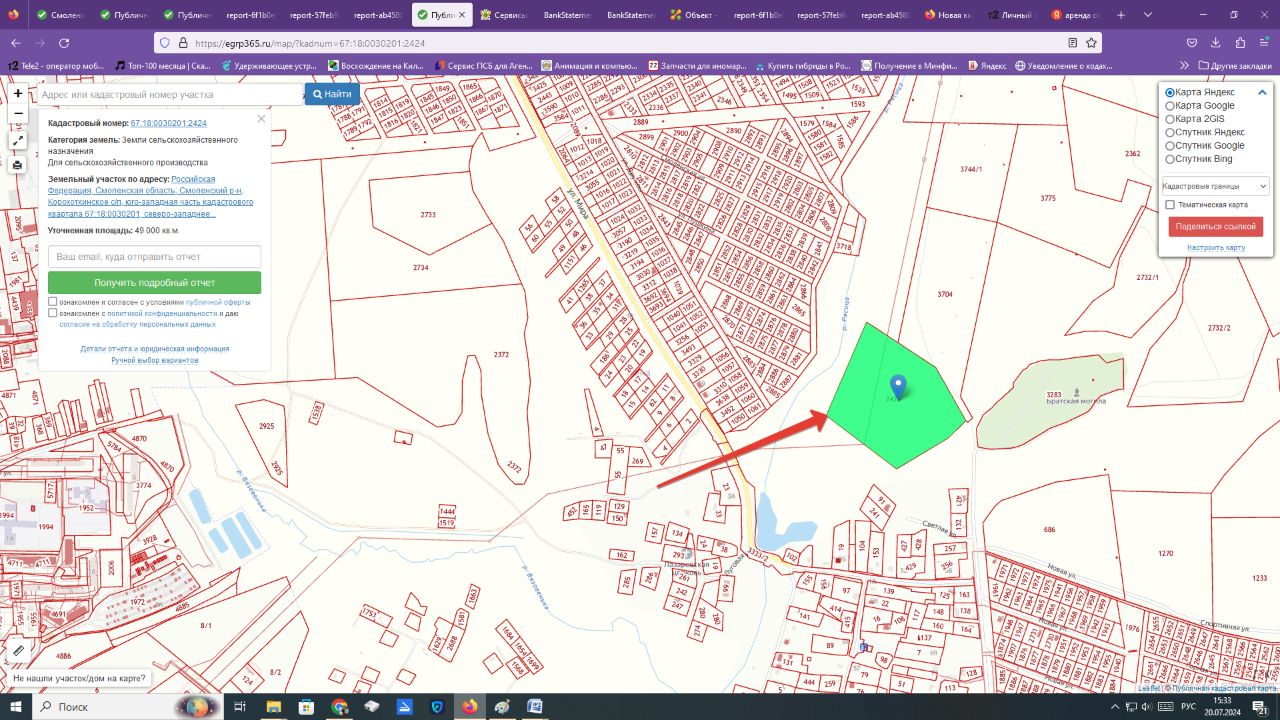
Task: Open notification center in system tray
Action: pos(1260,706)
